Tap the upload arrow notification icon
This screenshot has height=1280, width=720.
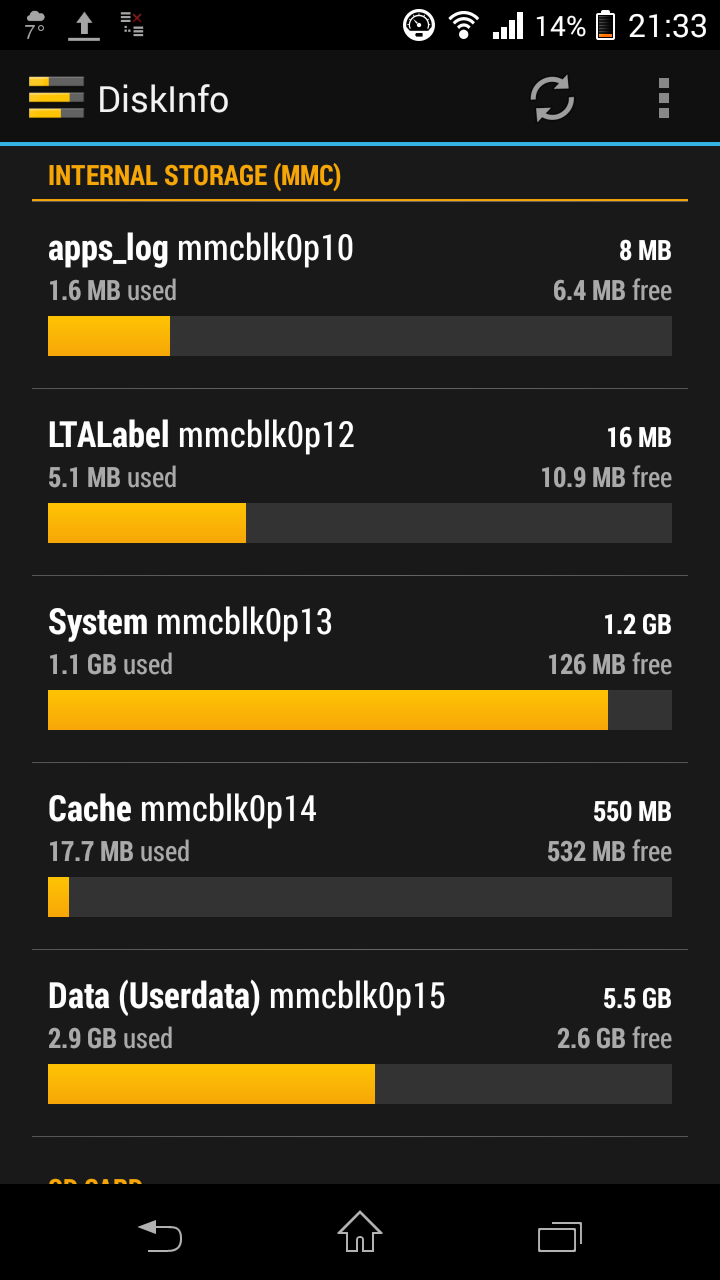84,25
